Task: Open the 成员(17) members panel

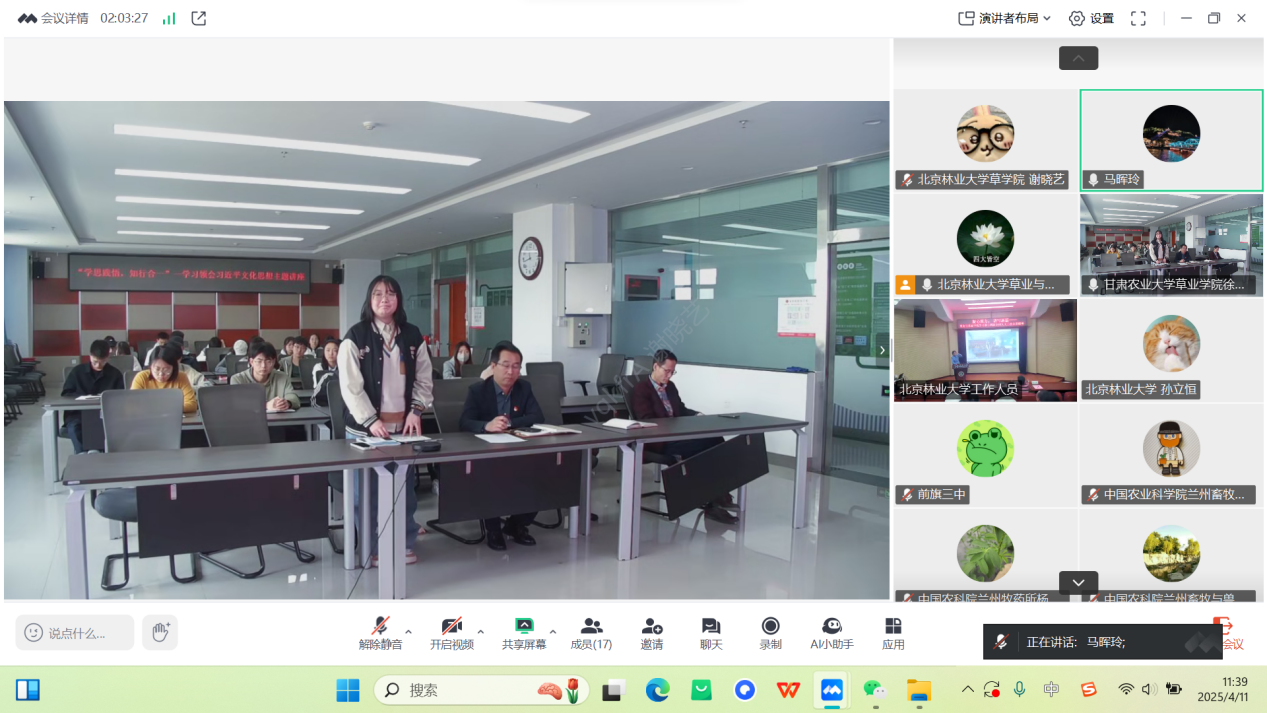Action: [x=591, y=634]
